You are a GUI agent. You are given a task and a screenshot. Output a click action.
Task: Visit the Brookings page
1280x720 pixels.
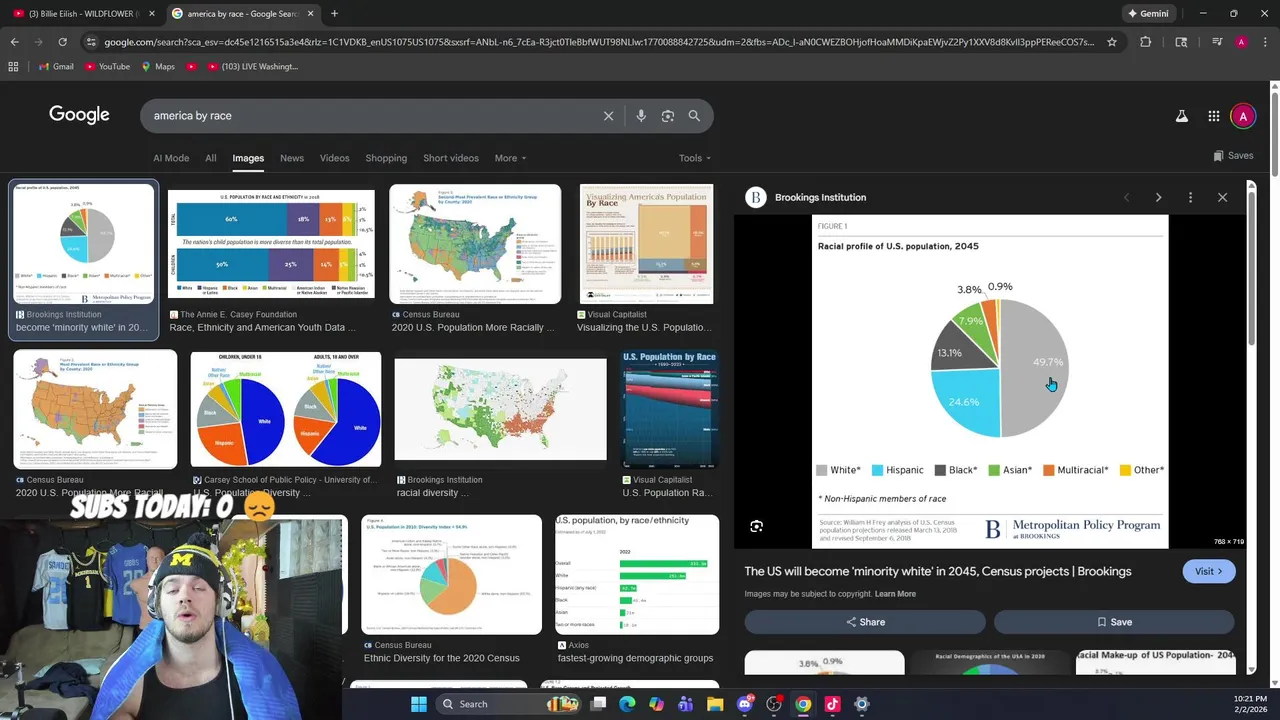coord(1209,571)
